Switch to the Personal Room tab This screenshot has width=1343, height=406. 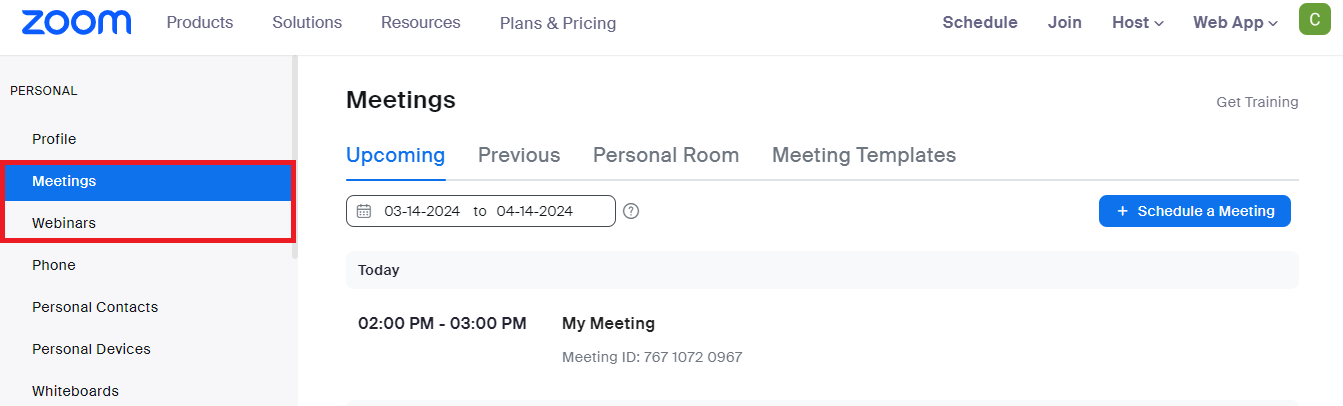[666, 155]
